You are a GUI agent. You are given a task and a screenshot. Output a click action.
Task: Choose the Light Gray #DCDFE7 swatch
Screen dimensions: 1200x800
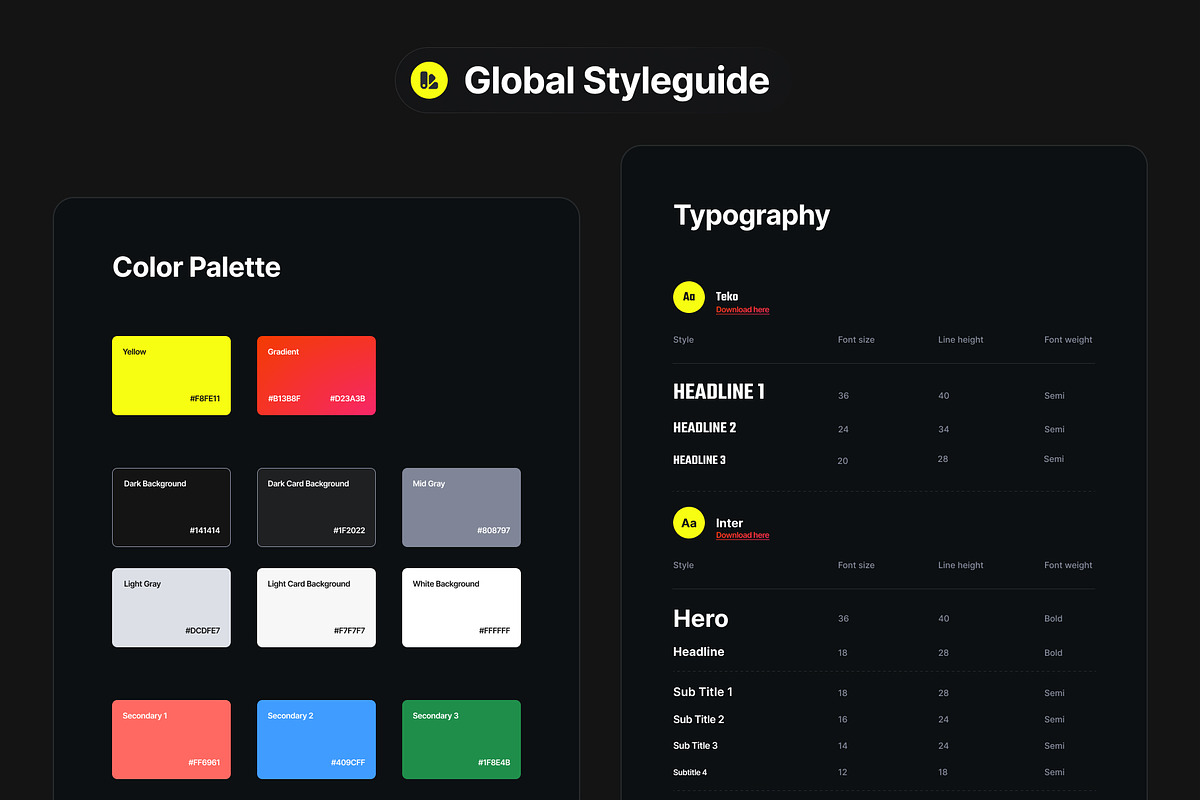coord(171,607)
